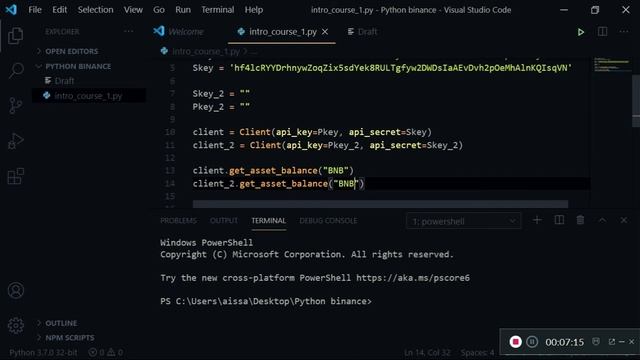This screenshot has width=640, height=360.
Task: Split the editor to the right
Action: coord(602,32)
